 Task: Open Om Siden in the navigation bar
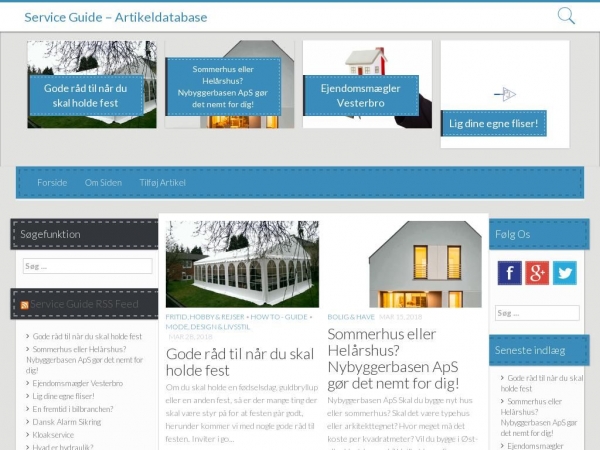coord(103,183)
